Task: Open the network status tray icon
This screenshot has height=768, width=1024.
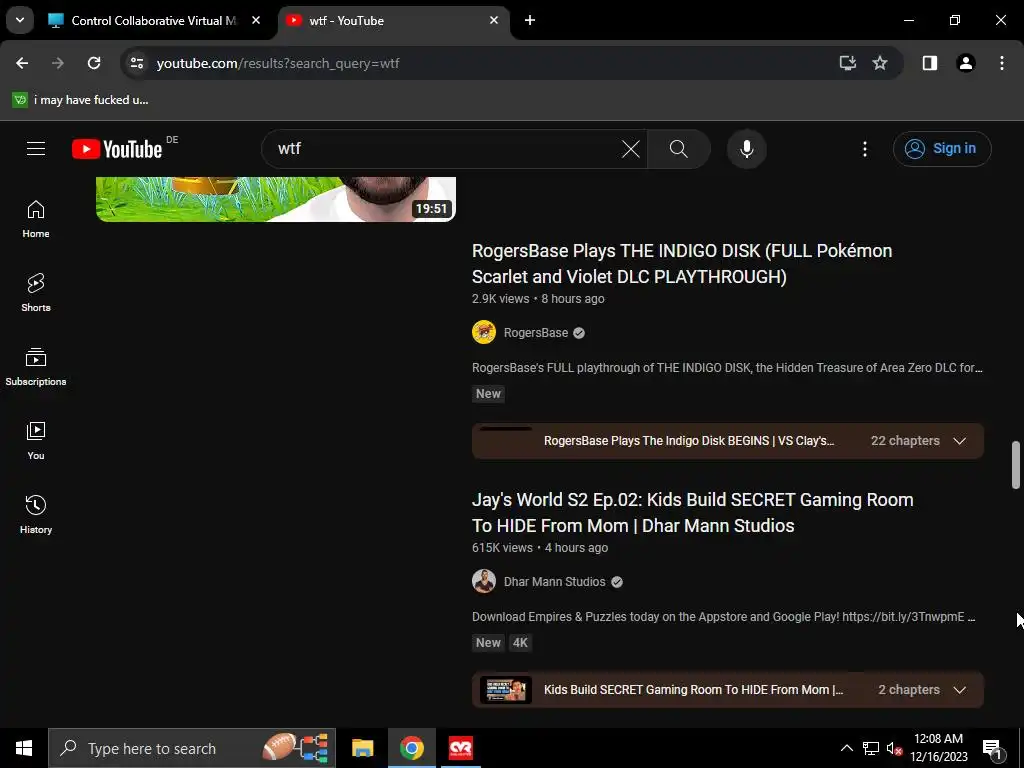Action: [871, 748]
